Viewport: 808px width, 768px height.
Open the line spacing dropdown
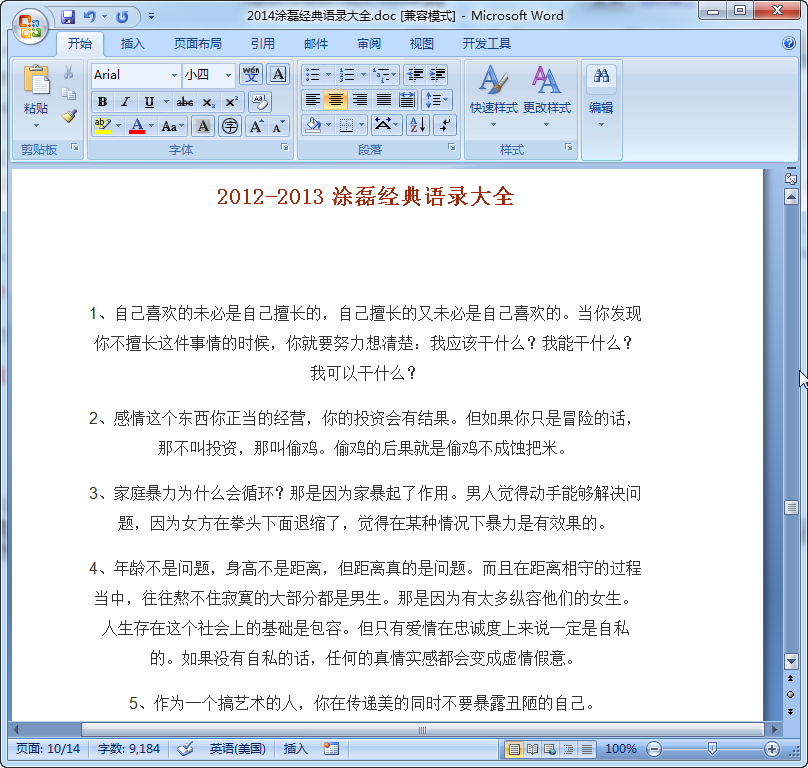437,99
